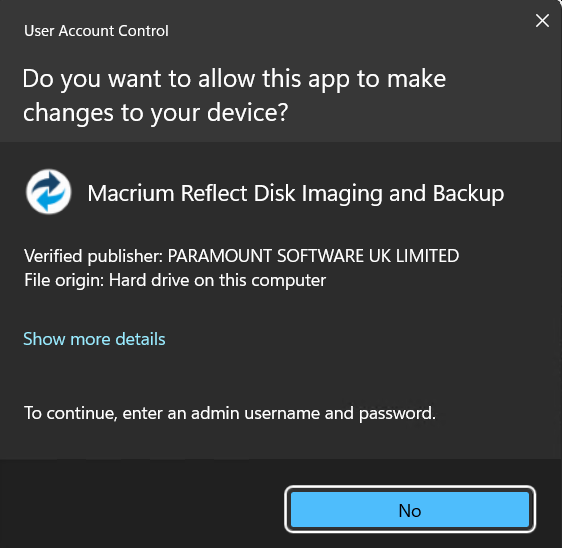The height and width of the screenshot is (548, 562).
Task: Click the enter an admin username and password message
Action: click(x=229, y=413)
